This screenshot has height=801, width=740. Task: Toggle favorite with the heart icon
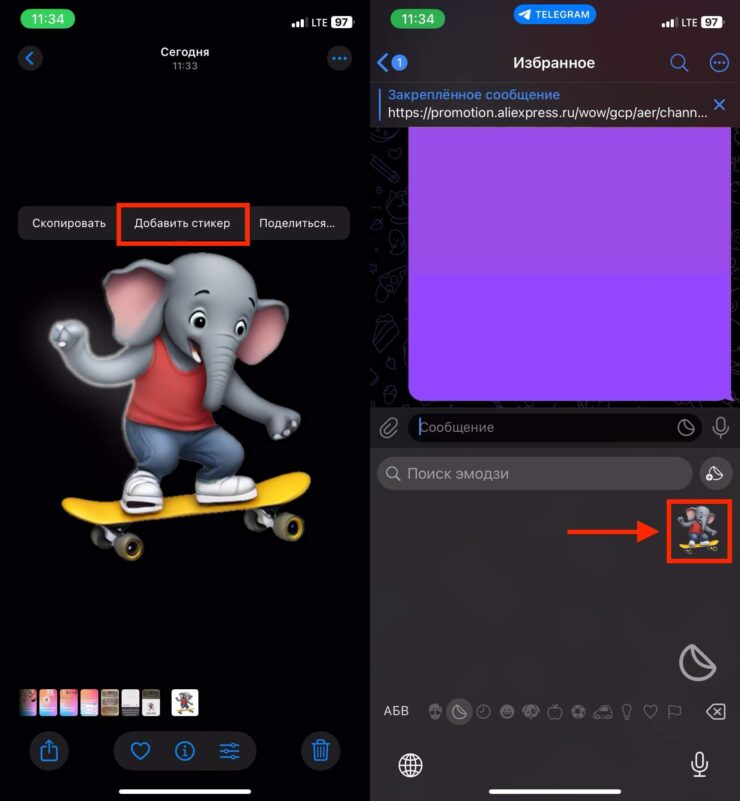[140, 750]
